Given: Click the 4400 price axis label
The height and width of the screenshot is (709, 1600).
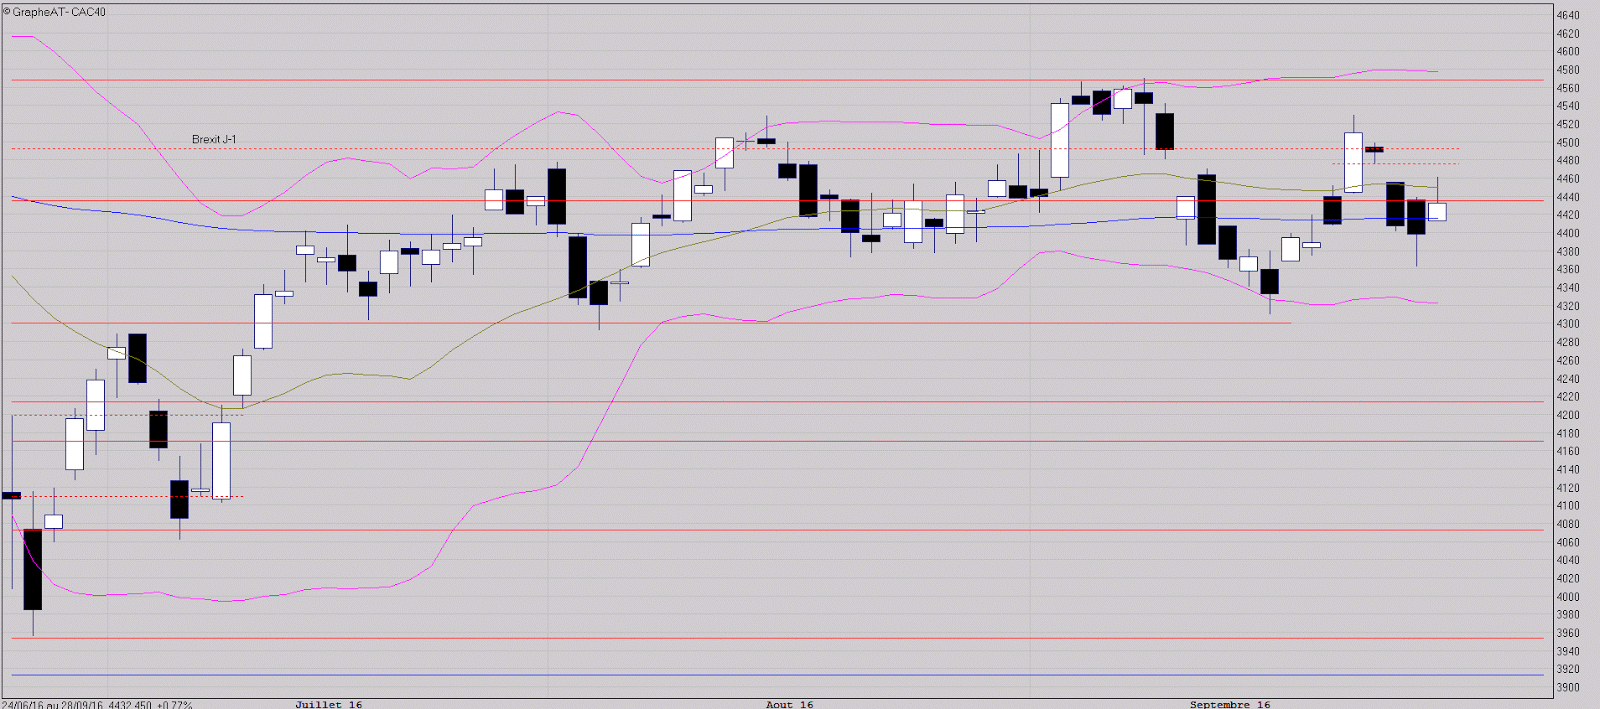Looking at the screenshot, I should coord(1568,233).
